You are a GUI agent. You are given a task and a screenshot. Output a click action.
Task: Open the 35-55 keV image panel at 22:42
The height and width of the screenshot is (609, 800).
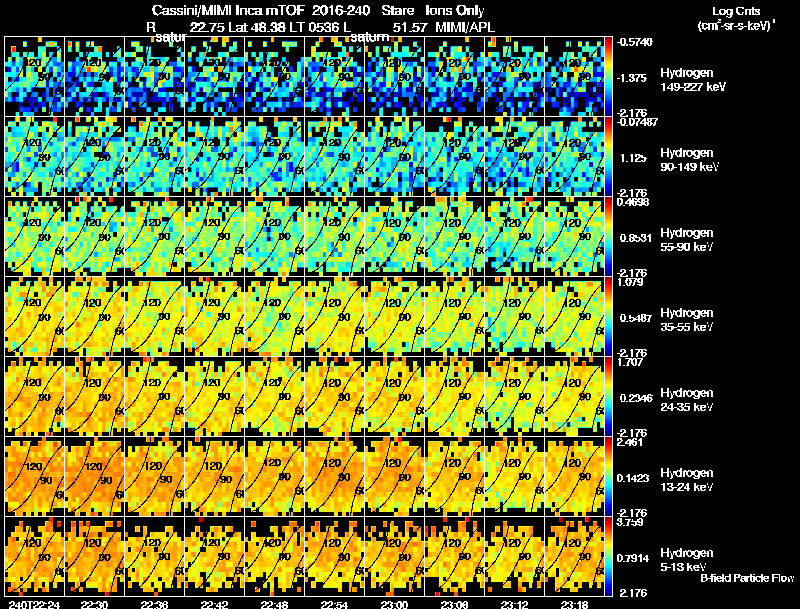tap(214, 317)
